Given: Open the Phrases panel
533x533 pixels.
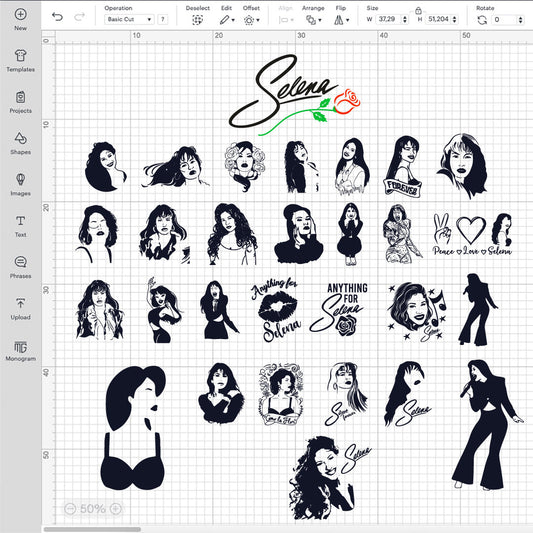Looking at the screenshot, I should click(20, 267).
